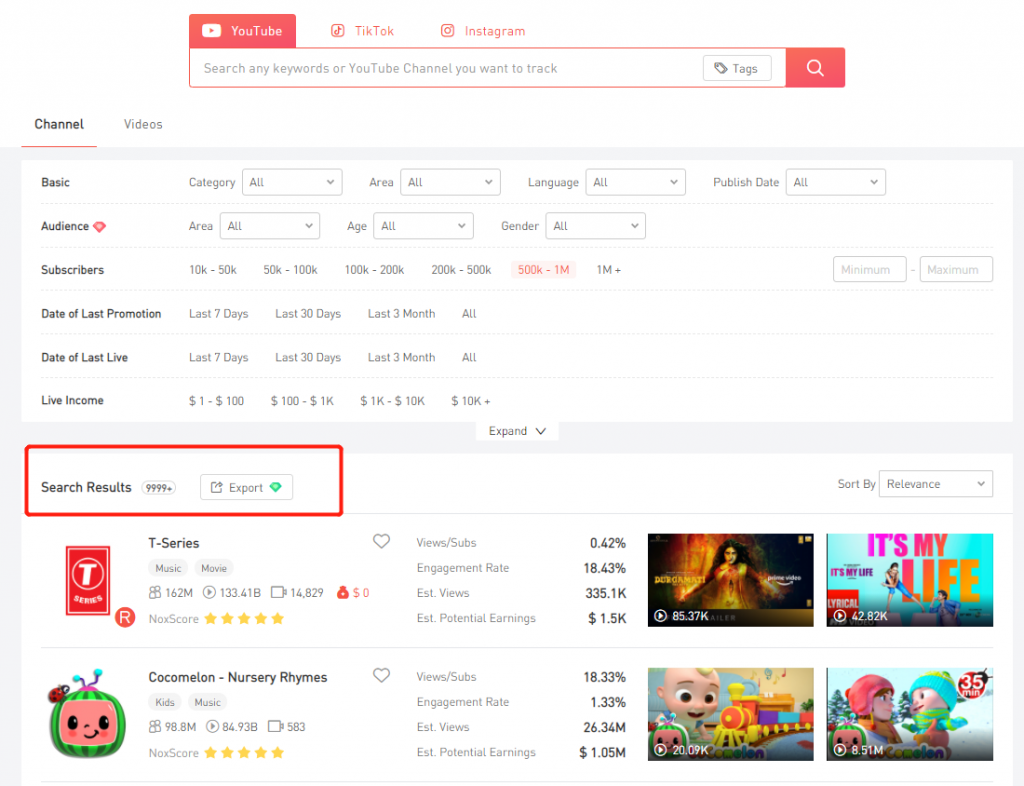This screenshot has height=786, width=1024.
Task: Switch to the YouTube platform tab
Action: pos(242,31)
